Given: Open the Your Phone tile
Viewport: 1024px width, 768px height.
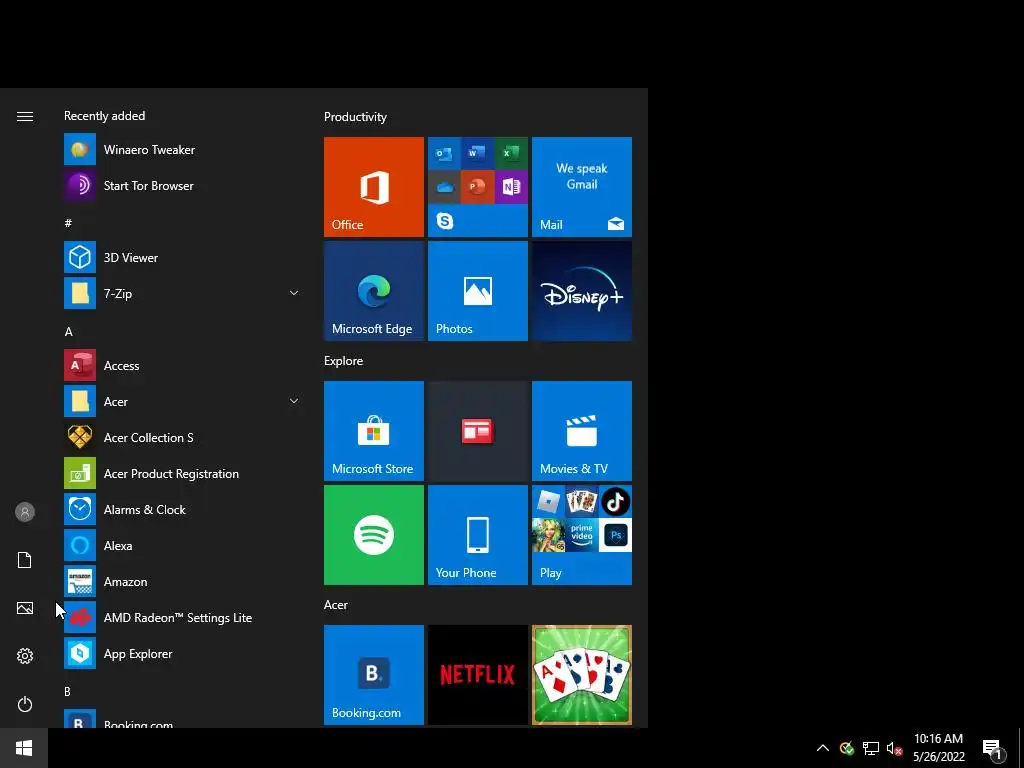Looking at the screenshot, I should [477, 535].
